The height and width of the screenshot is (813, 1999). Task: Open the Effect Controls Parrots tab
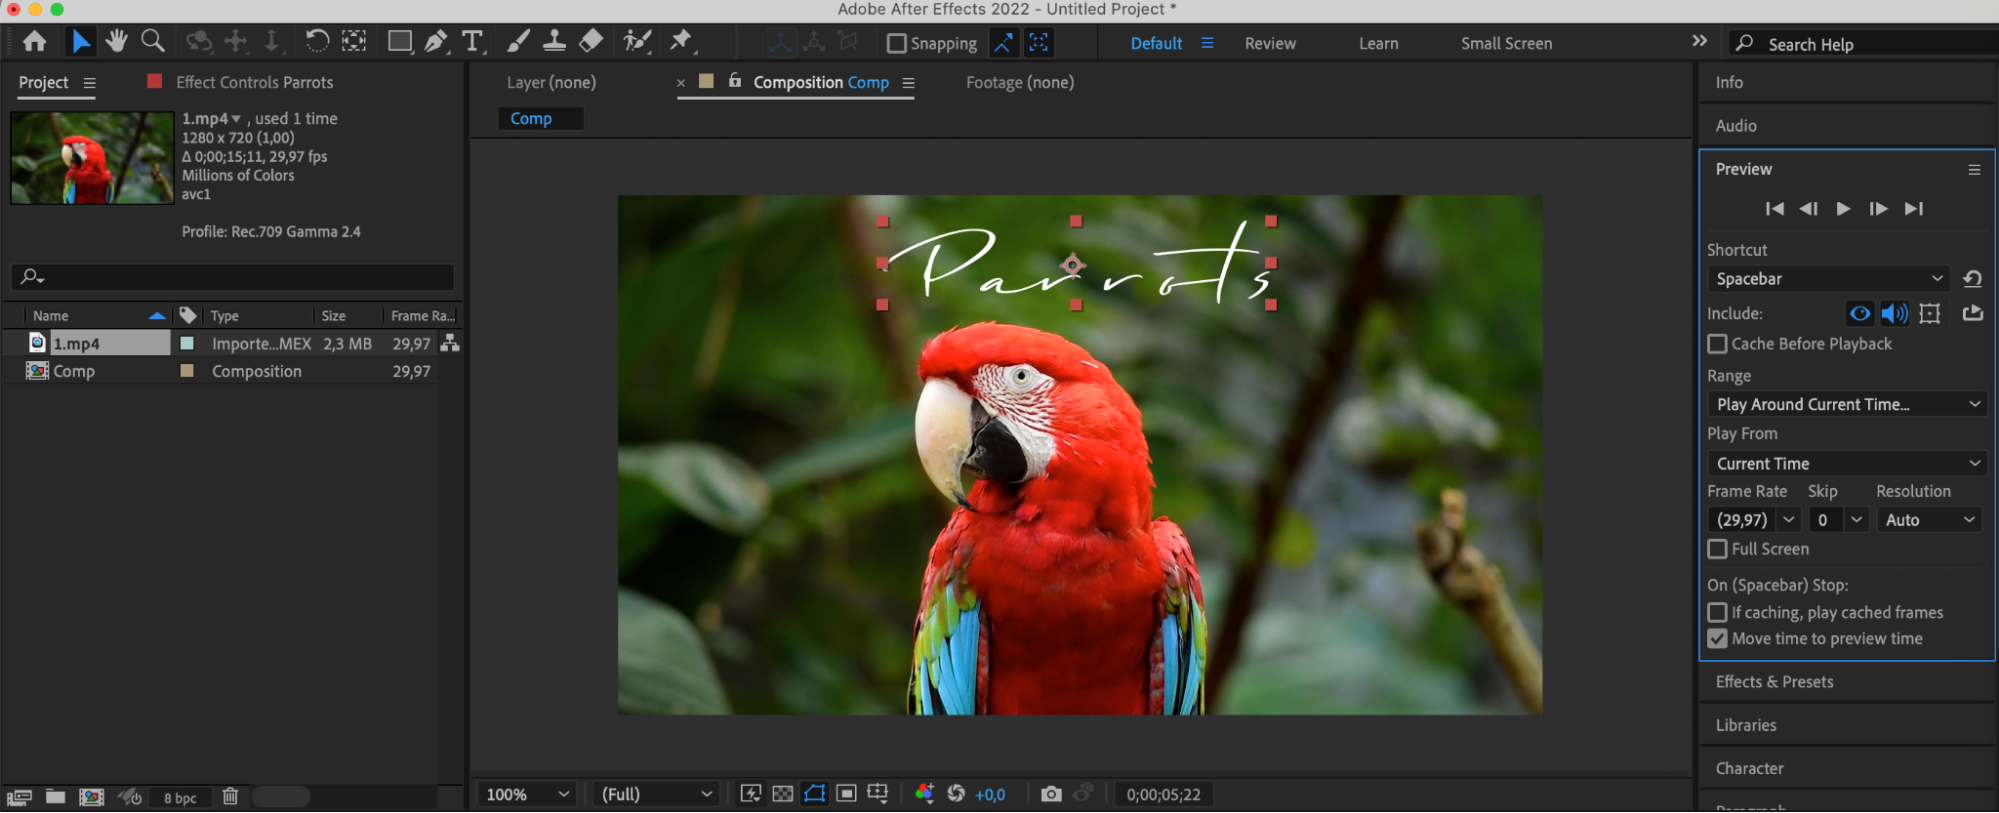(254, 82)
